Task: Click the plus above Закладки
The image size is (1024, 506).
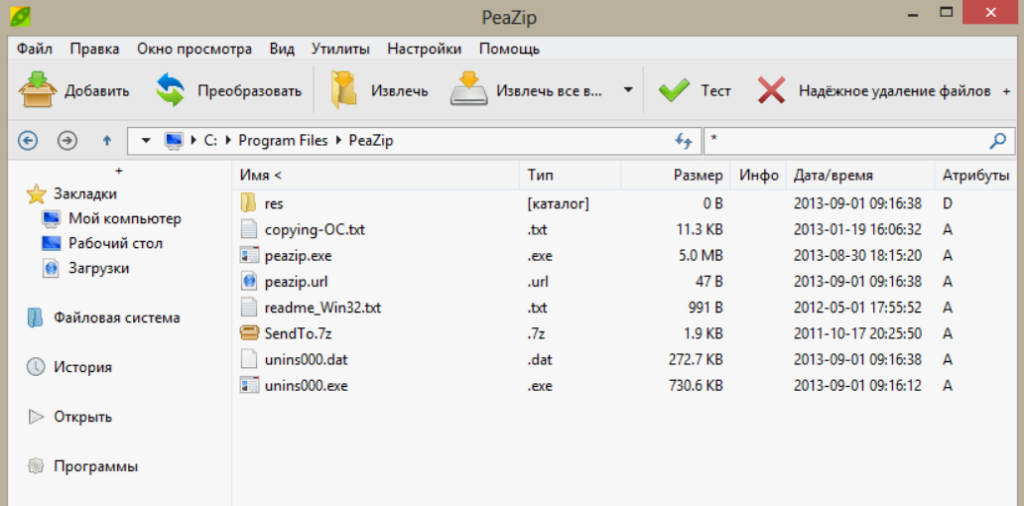Action: [118, 171]
